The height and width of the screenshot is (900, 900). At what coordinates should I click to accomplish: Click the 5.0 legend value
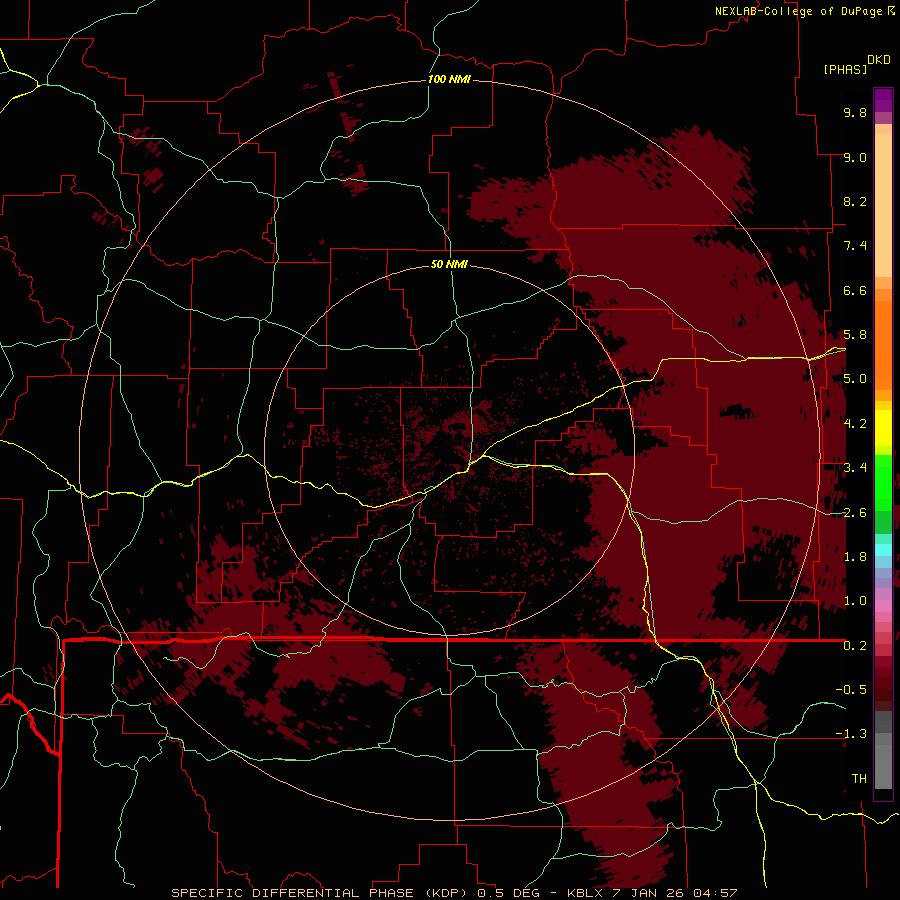(x=855, y=379)
